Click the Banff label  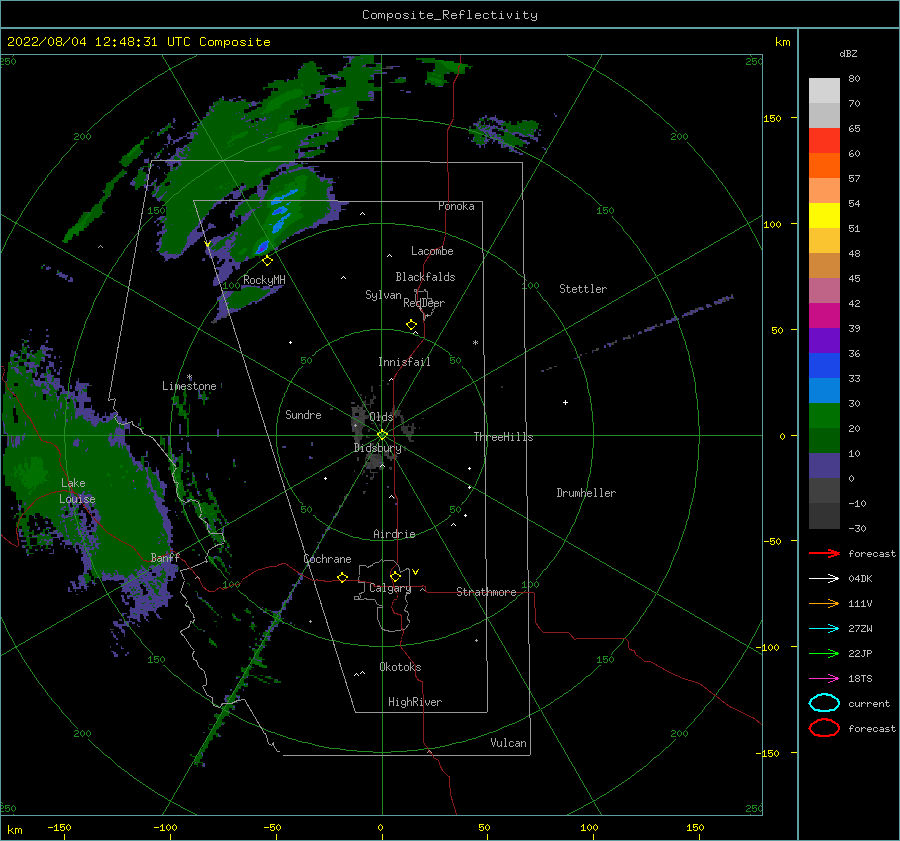(165, 558)
